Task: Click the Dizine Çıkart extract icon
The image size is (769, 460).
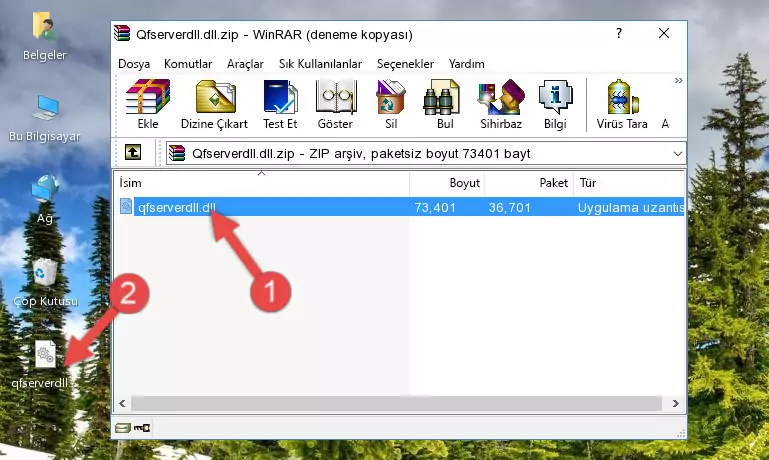Action: [x=214, y=104]
